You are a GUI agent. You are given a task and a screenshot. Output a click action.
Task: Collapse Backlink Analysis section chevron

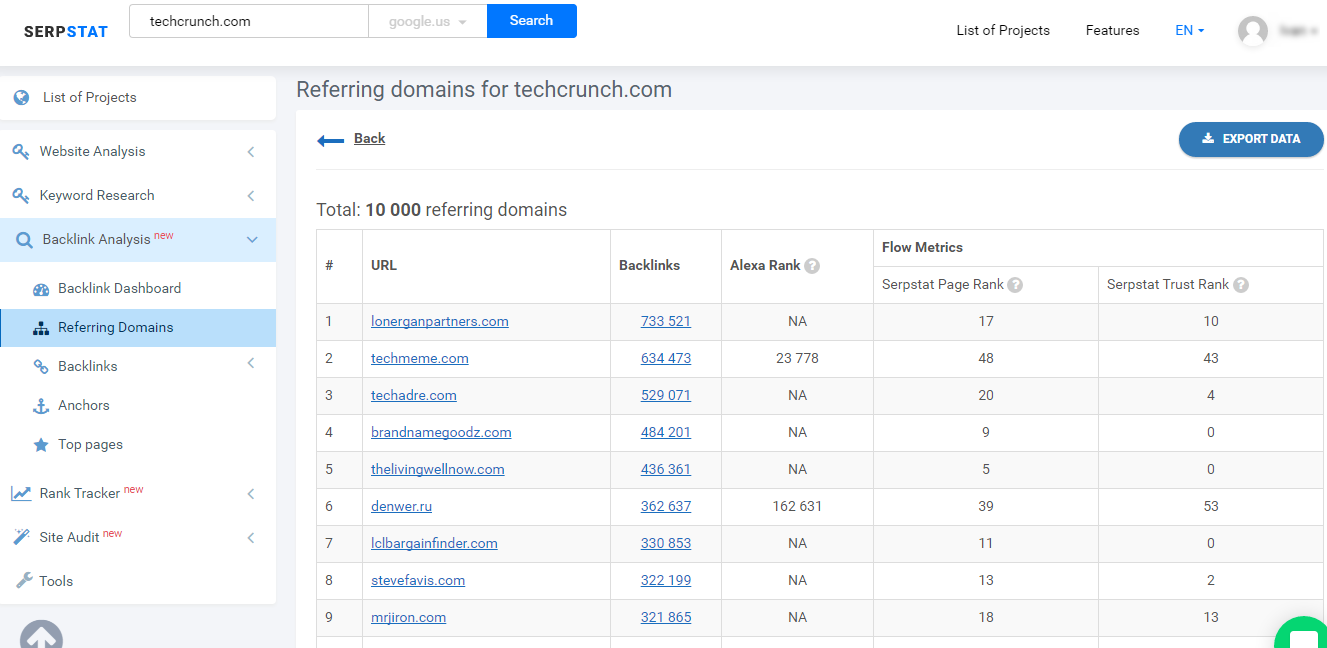(252, 240)
